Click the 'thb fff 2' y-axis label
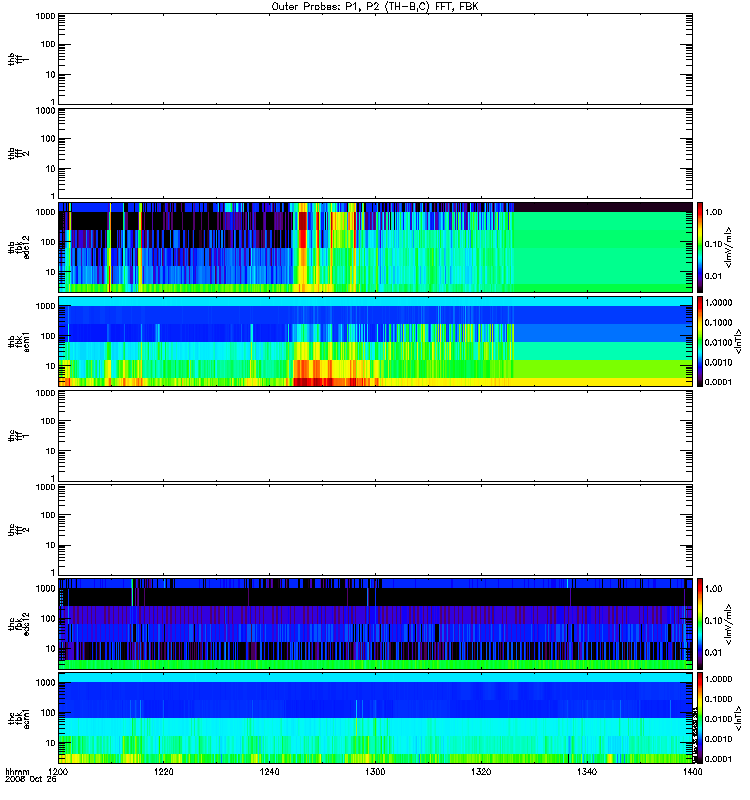750x800 pixels. [x=18, y=154]
